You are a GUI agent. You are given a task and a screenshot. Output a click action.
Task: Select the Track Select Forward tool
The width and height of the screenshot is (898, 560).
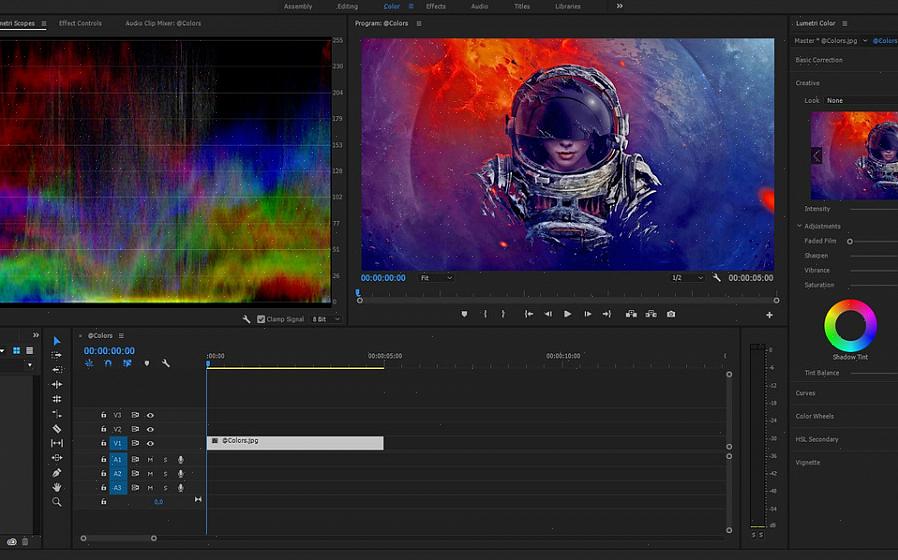point(57,355)
